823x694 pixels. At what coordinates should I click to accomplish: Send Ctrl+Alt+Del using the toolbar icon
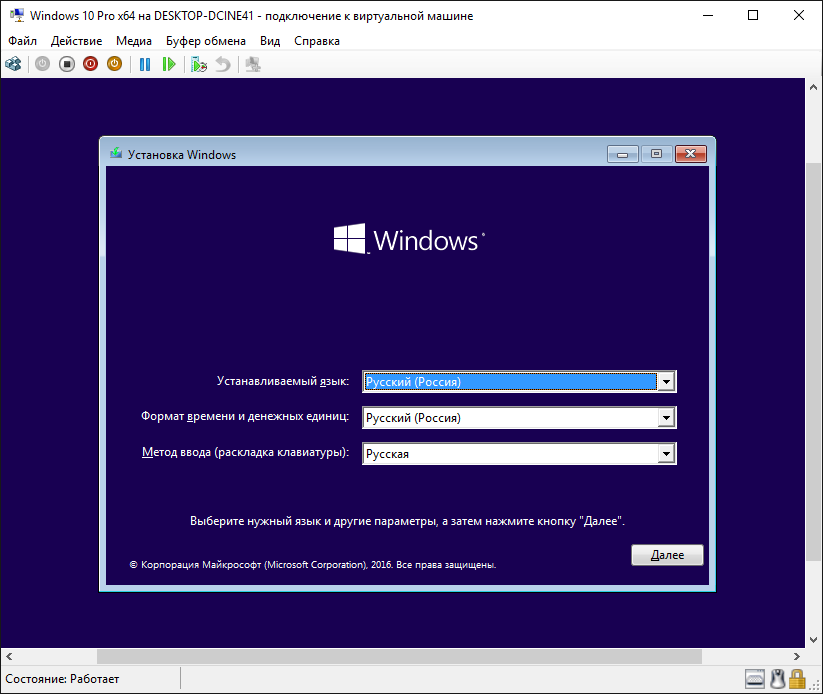click(13, 64)
